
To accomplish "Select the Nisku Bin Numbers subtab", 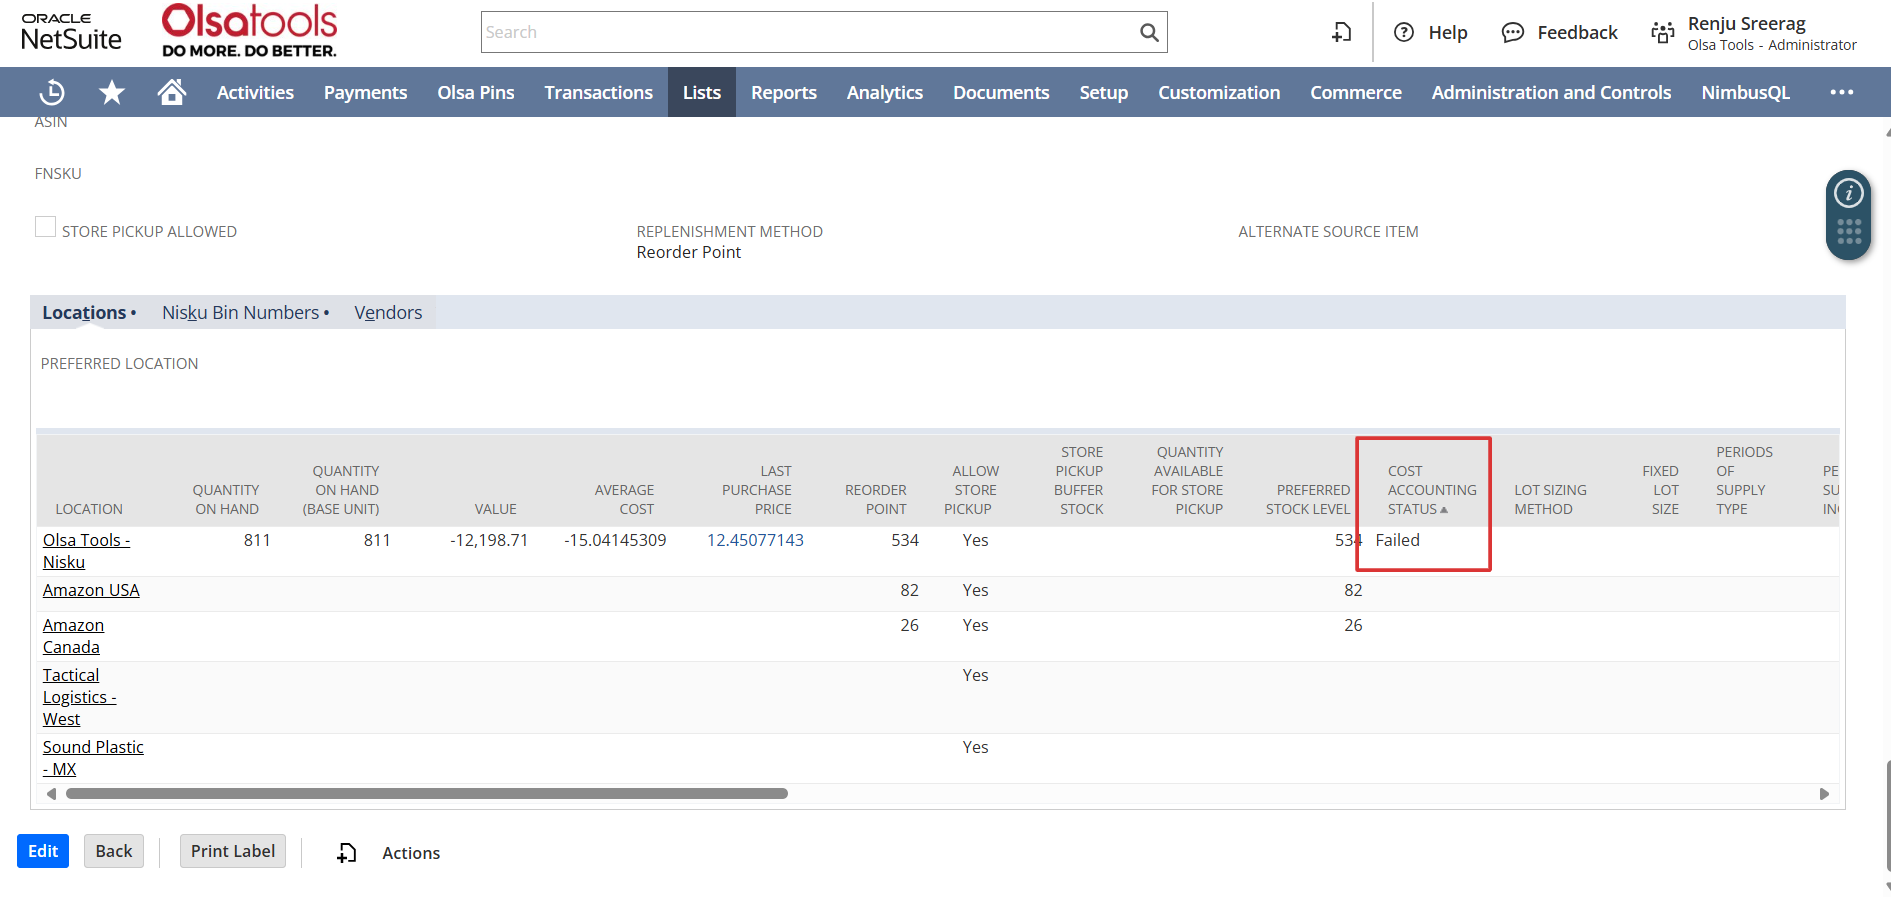I will (241, 313).
